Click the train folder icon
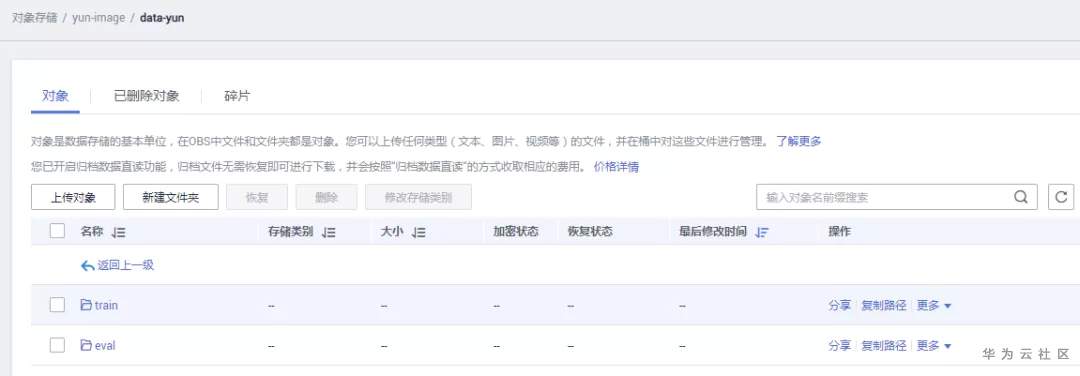The width and height of the screenshot is (1080, 376). (86, 304)
